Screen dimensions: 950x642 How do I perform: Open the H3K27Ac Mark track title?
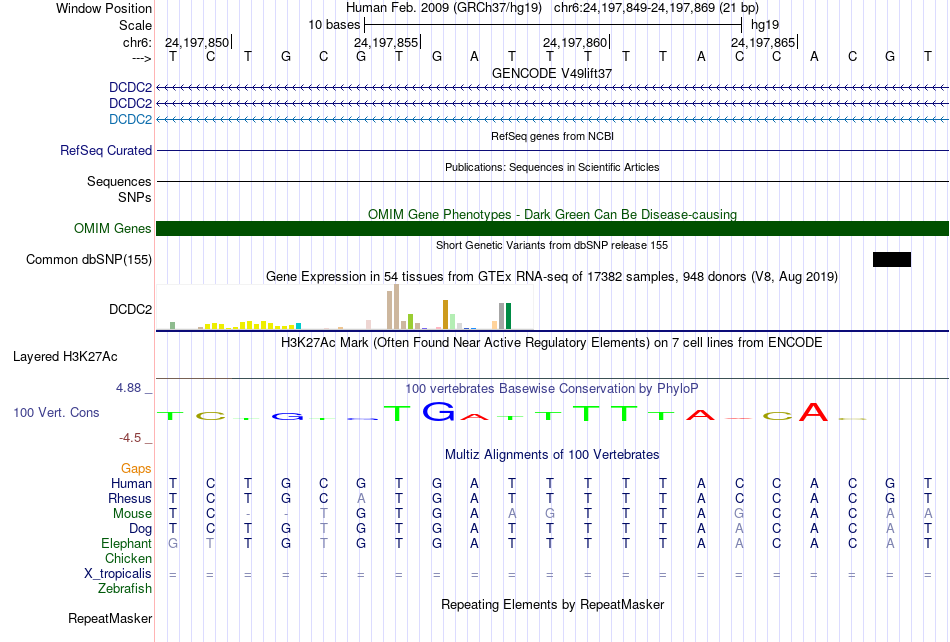[552, 343]
